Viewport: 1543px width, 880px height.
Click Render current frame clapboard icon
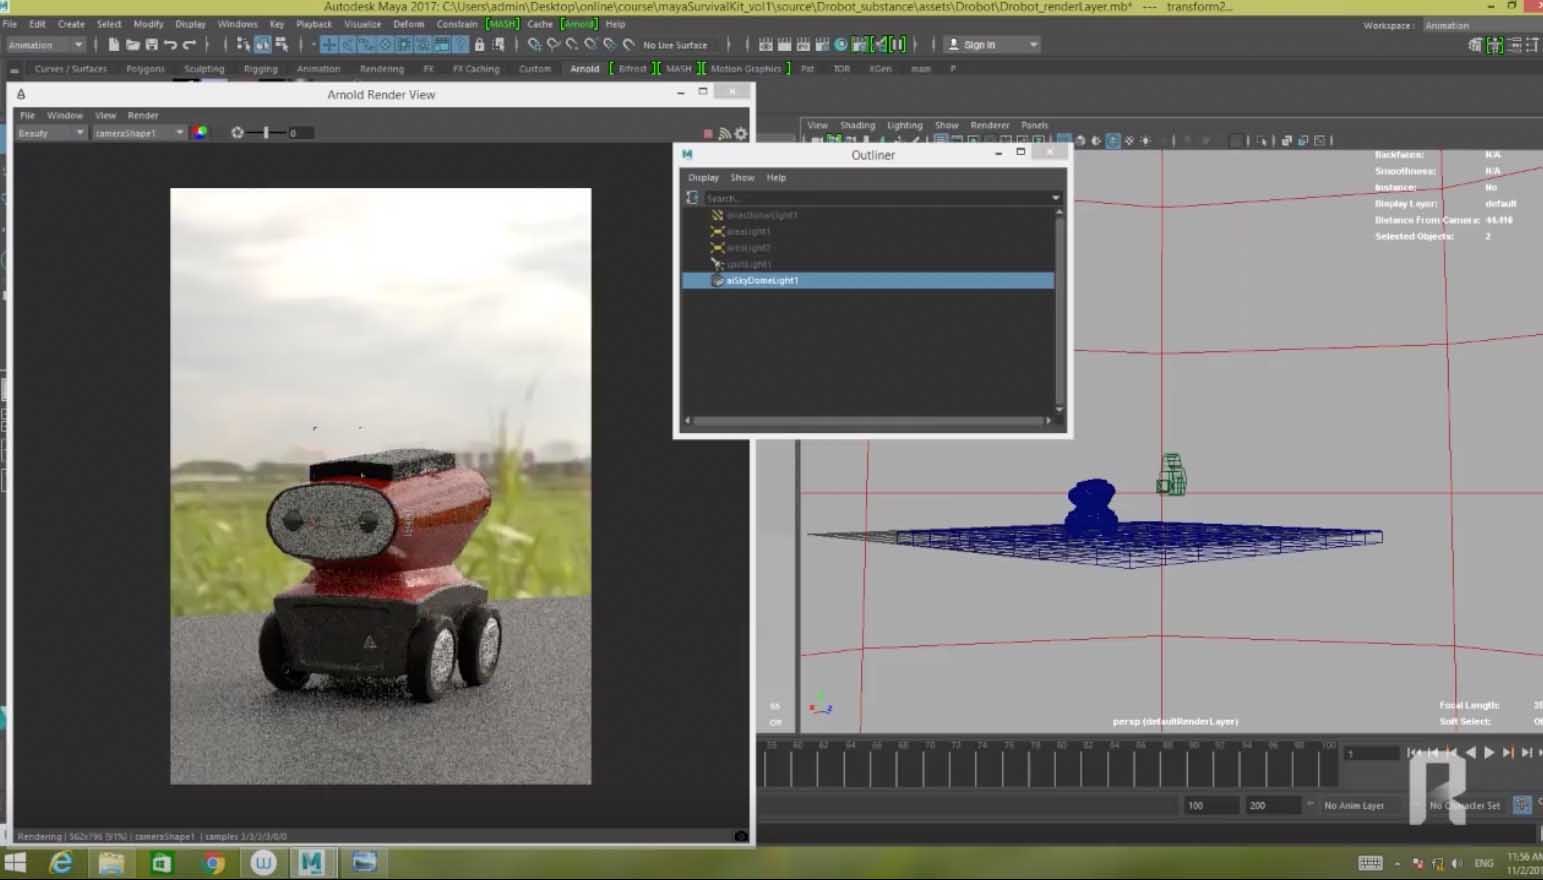click(784, 45)
